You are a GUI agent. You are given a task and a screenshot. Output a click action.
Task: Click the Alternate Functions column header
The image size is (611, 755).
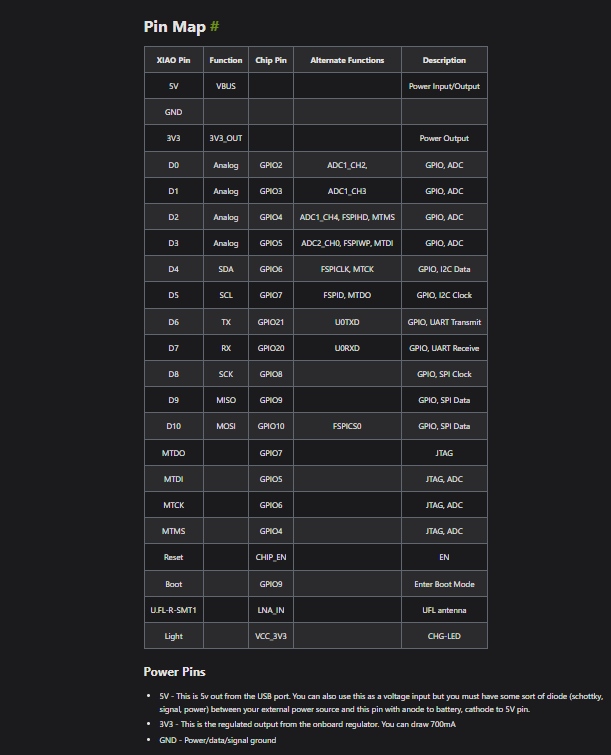[x=347, y=60]
